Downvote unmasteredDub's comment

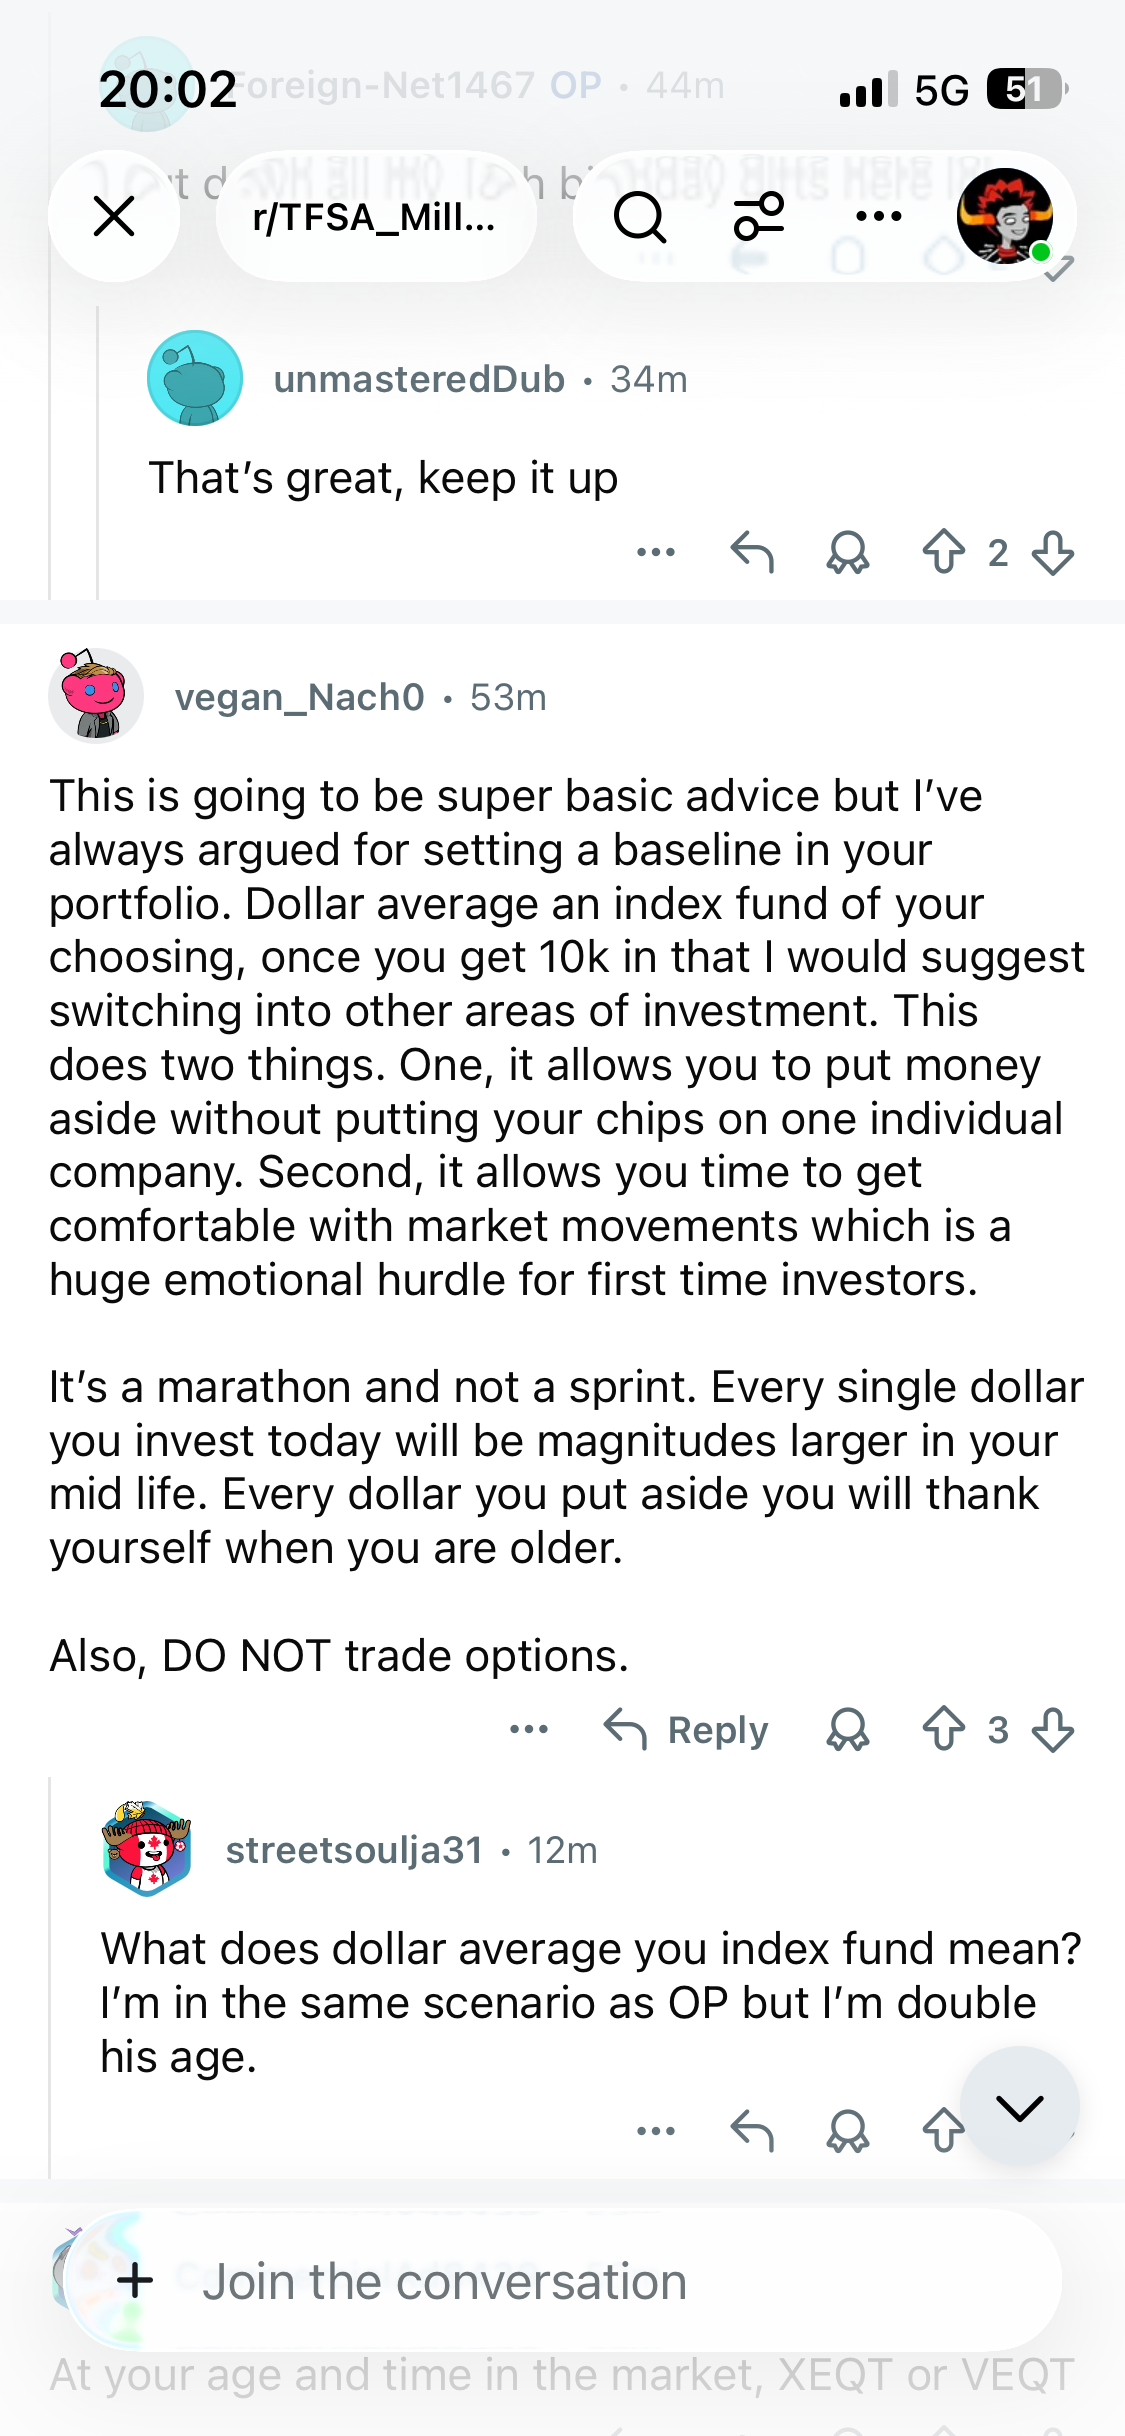click(1053, 552)
